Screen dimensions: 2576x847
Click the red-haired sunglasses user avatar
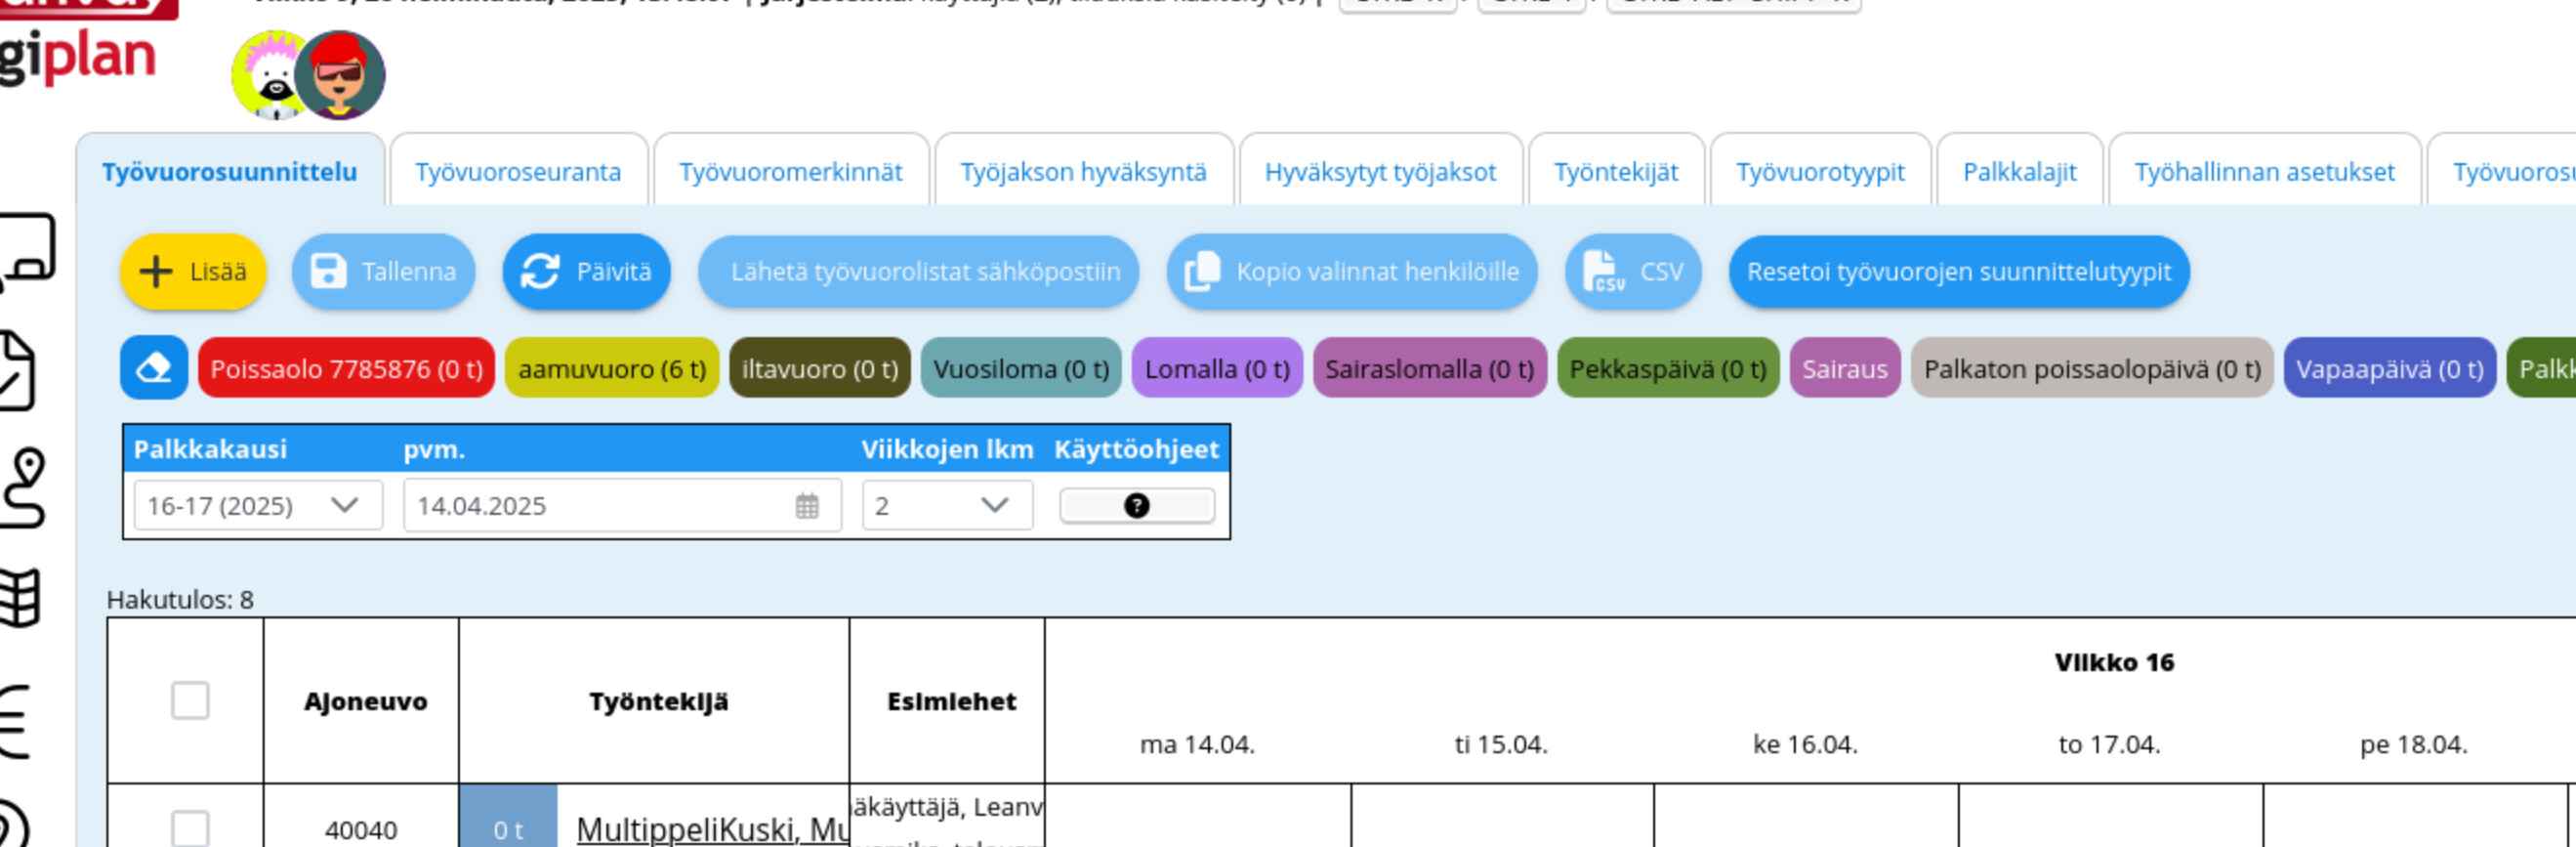341,75
